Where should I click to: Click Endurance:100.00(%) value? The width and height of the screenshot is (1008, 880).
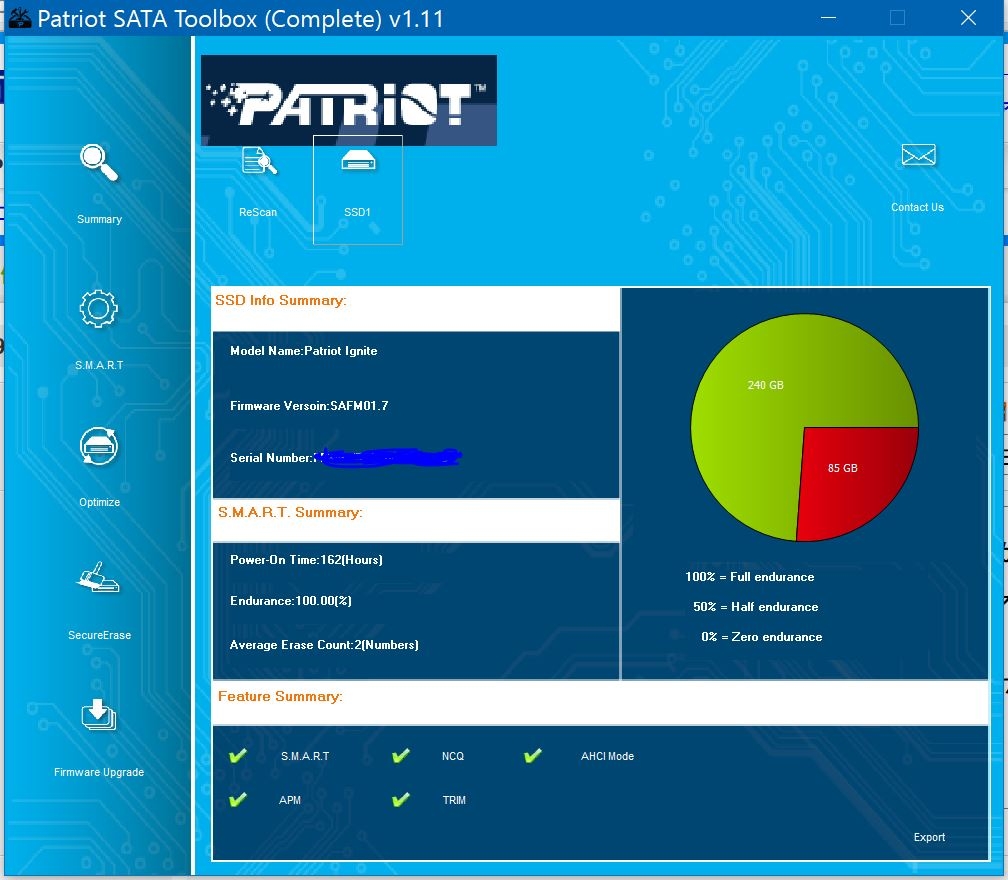coord(291,601)
